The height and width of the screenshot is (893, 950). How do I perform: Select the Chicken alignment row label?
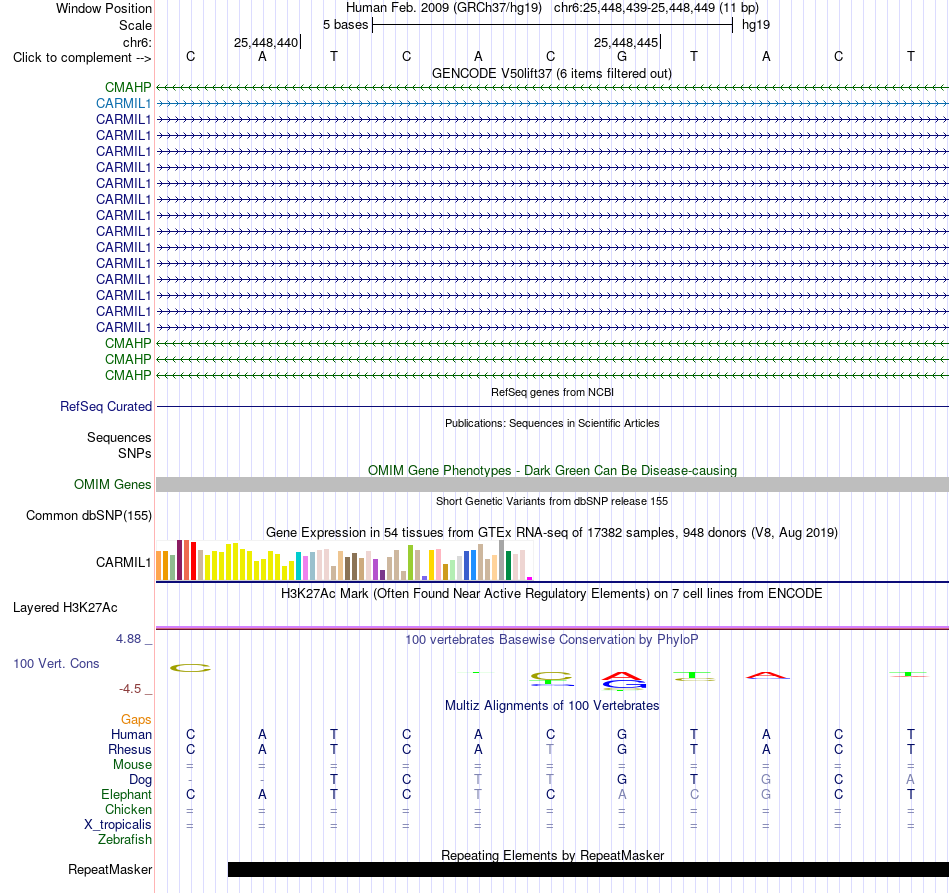pyautogui.click(x=128, y=809)
